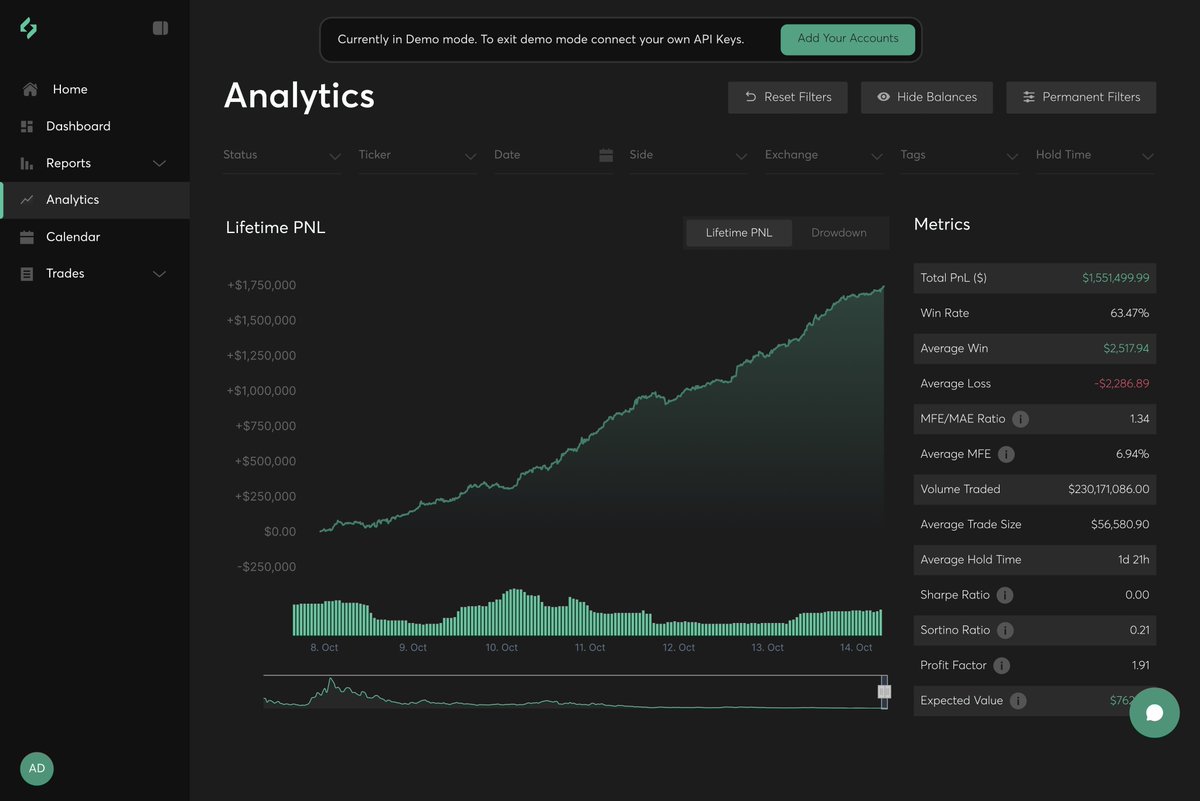Go to Home in the sidebar
This screenshot has width=1200, height=801.
click(94, 89)
